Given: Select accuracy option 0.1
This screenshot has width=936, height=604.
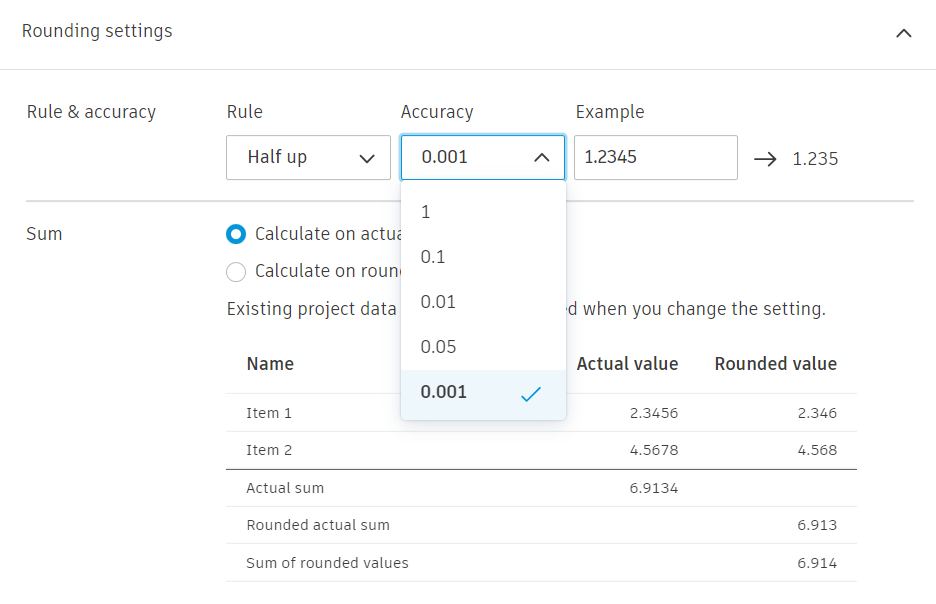Looking at the screenshot, I should pyautogui.click(x=483, y=257).
